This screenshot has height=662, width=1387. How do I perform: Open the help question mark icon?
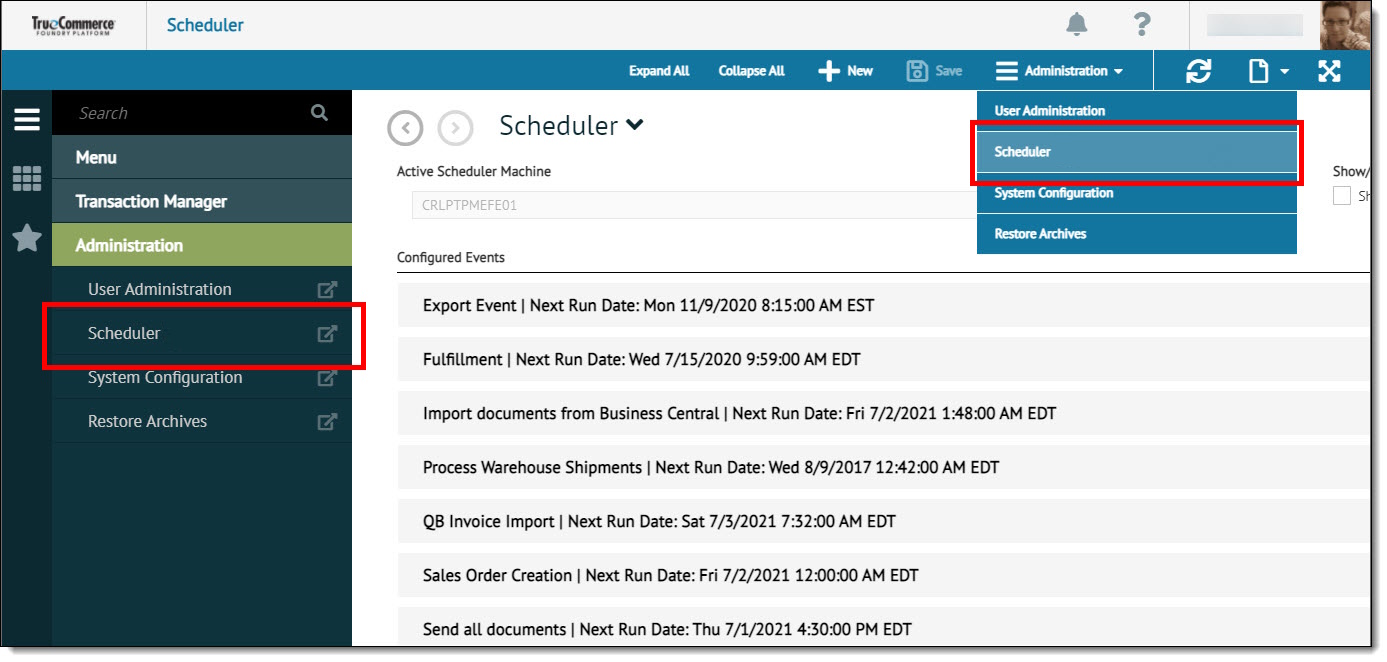point(1141,24)
